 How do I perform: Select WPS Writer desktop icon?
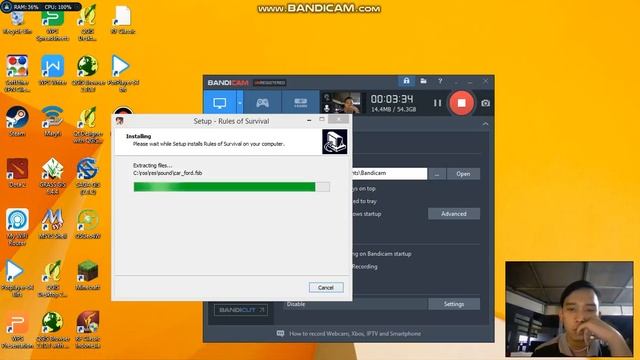tap(52, 70)
